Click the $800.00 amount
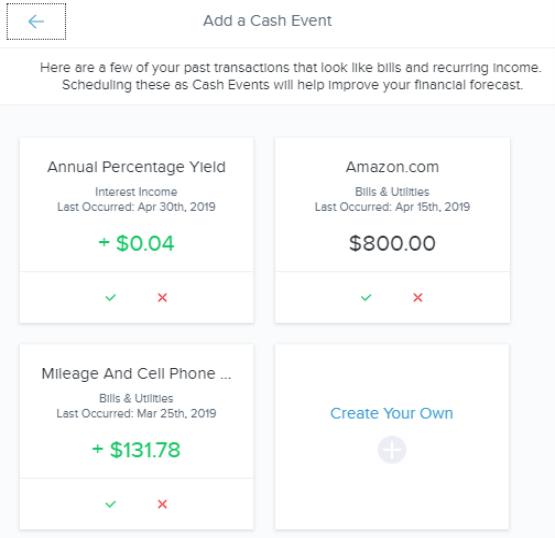The image size is (555, 538). click(392, 244)
